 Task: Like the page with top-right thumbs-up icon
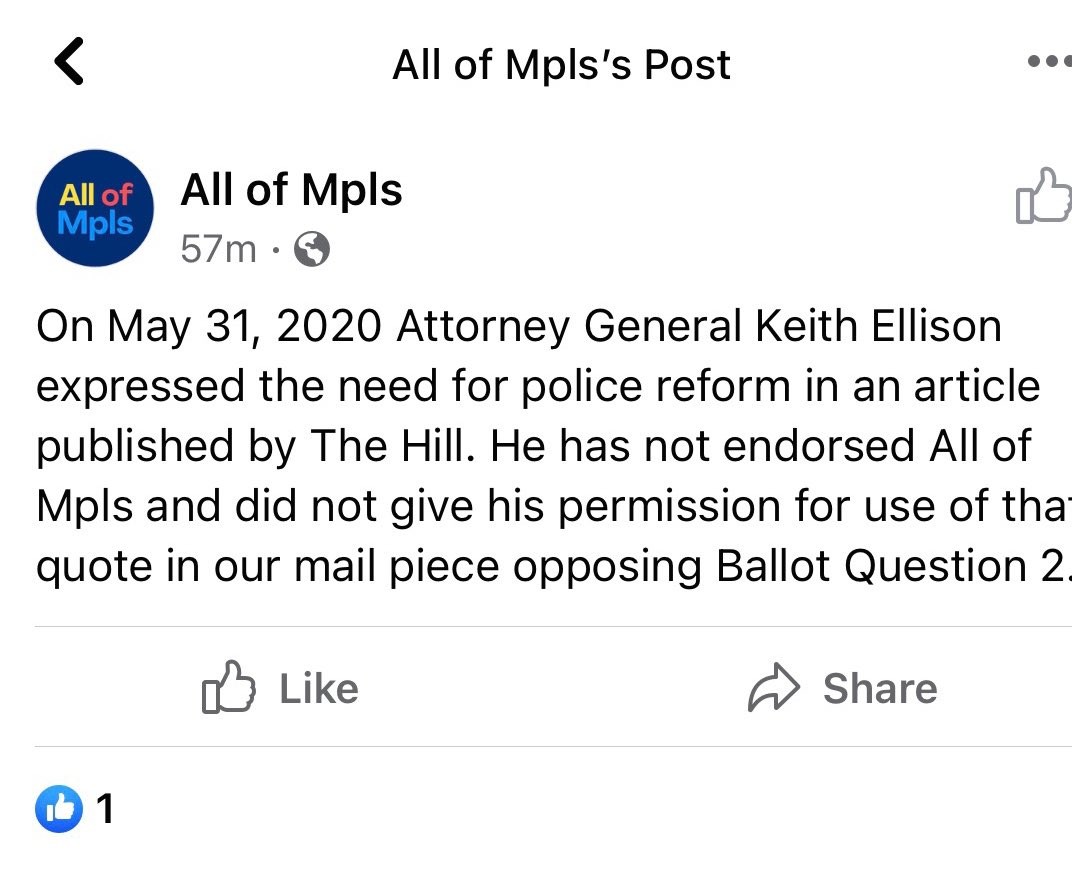coord(1042,196)
